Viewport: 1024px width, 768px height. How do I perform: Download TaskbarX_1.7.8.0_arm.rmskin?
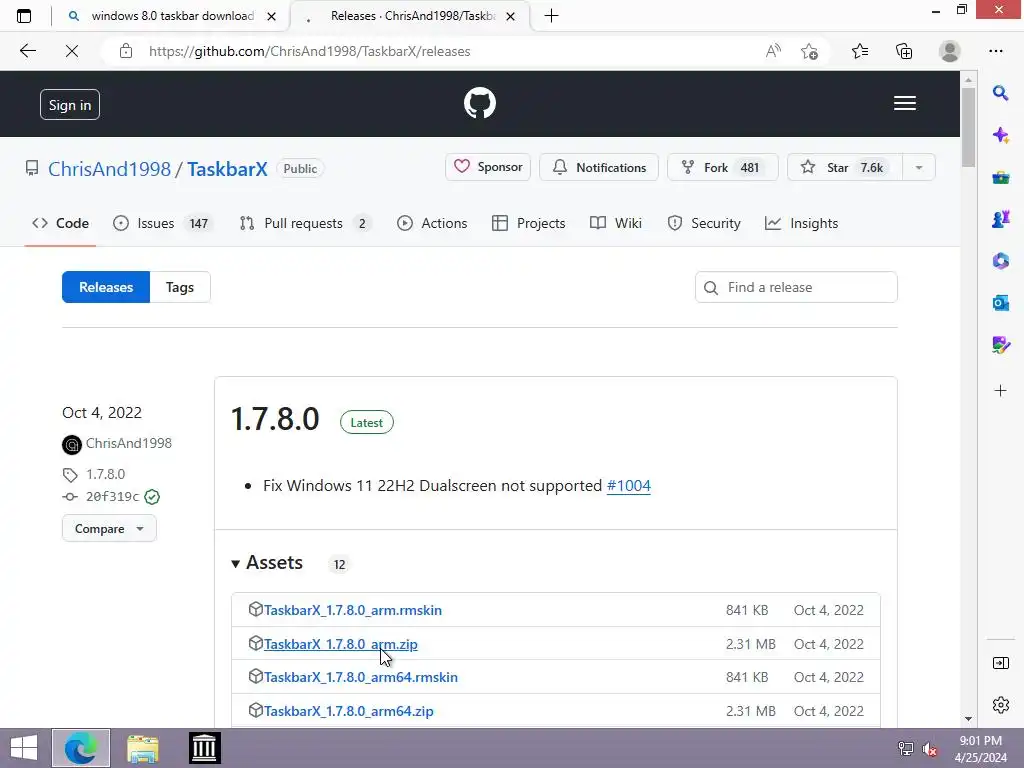click(x=353, y=610)
